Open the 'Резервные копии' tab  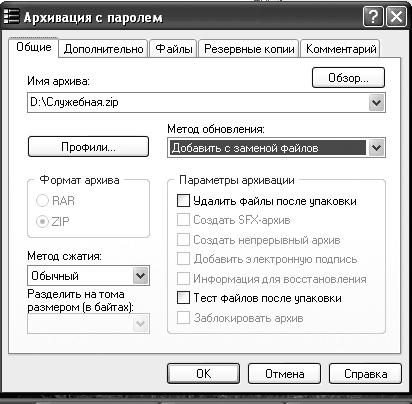click(249, 49)
